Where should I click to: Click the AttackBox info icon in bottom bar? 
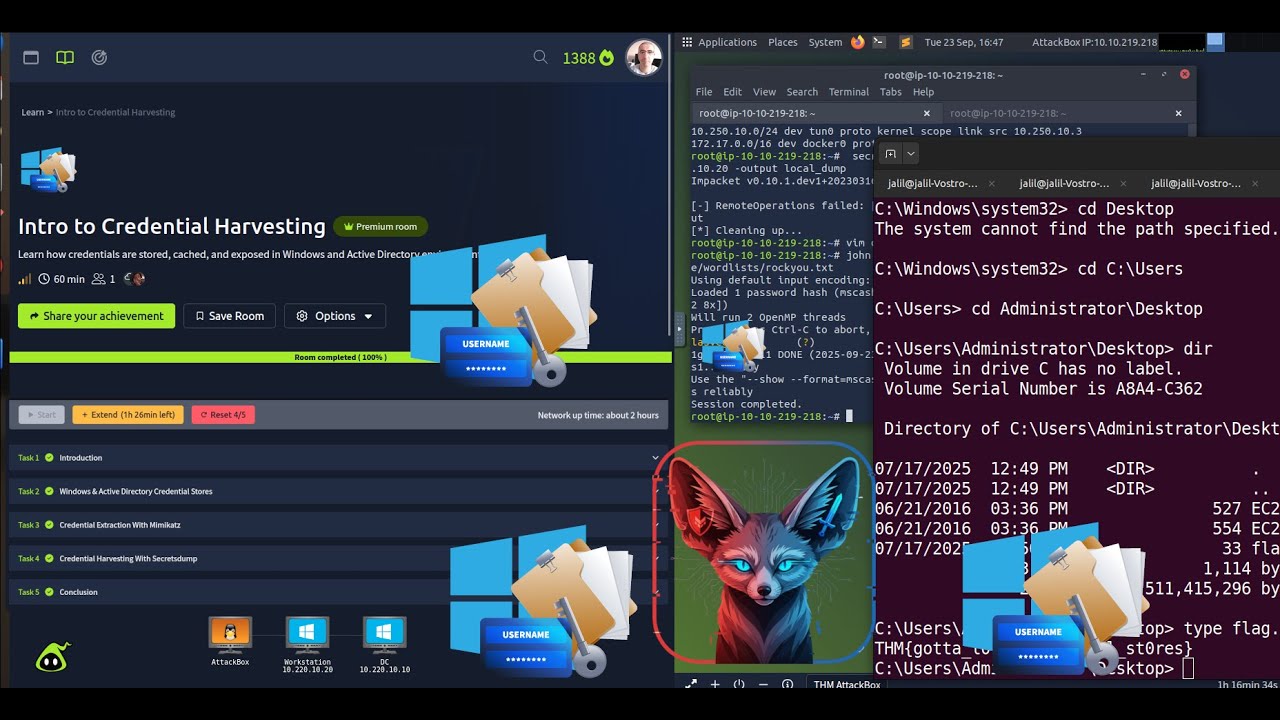787,685
